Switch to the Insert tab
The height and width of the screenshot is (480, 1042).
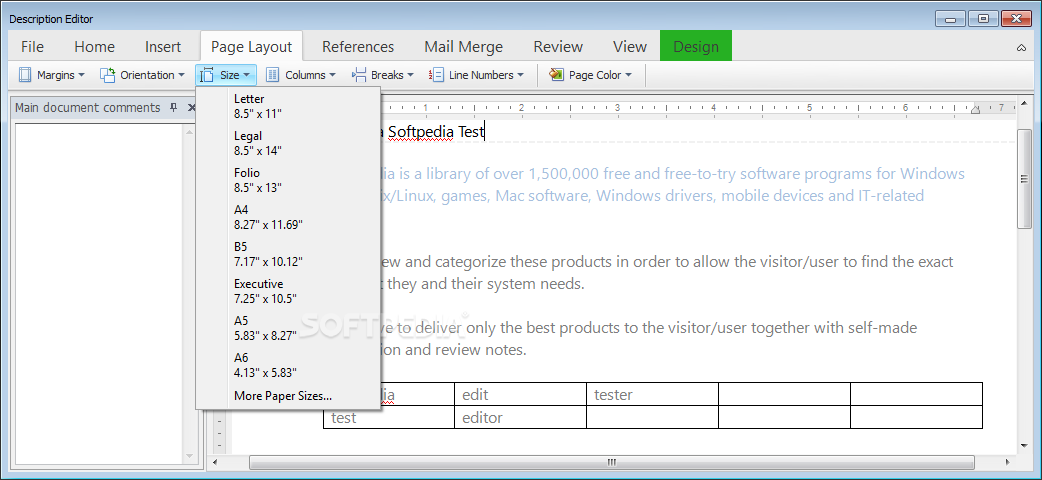[x=163, y=47]
